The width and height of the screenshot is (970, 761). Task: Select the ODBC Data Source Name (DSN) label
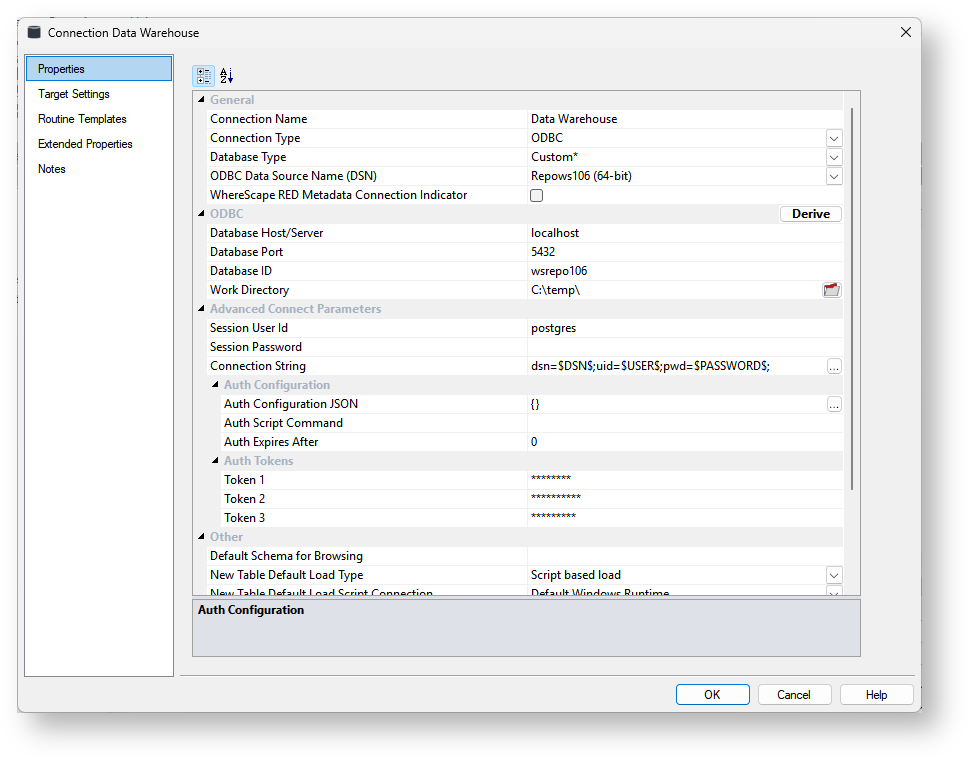[293, 176]
